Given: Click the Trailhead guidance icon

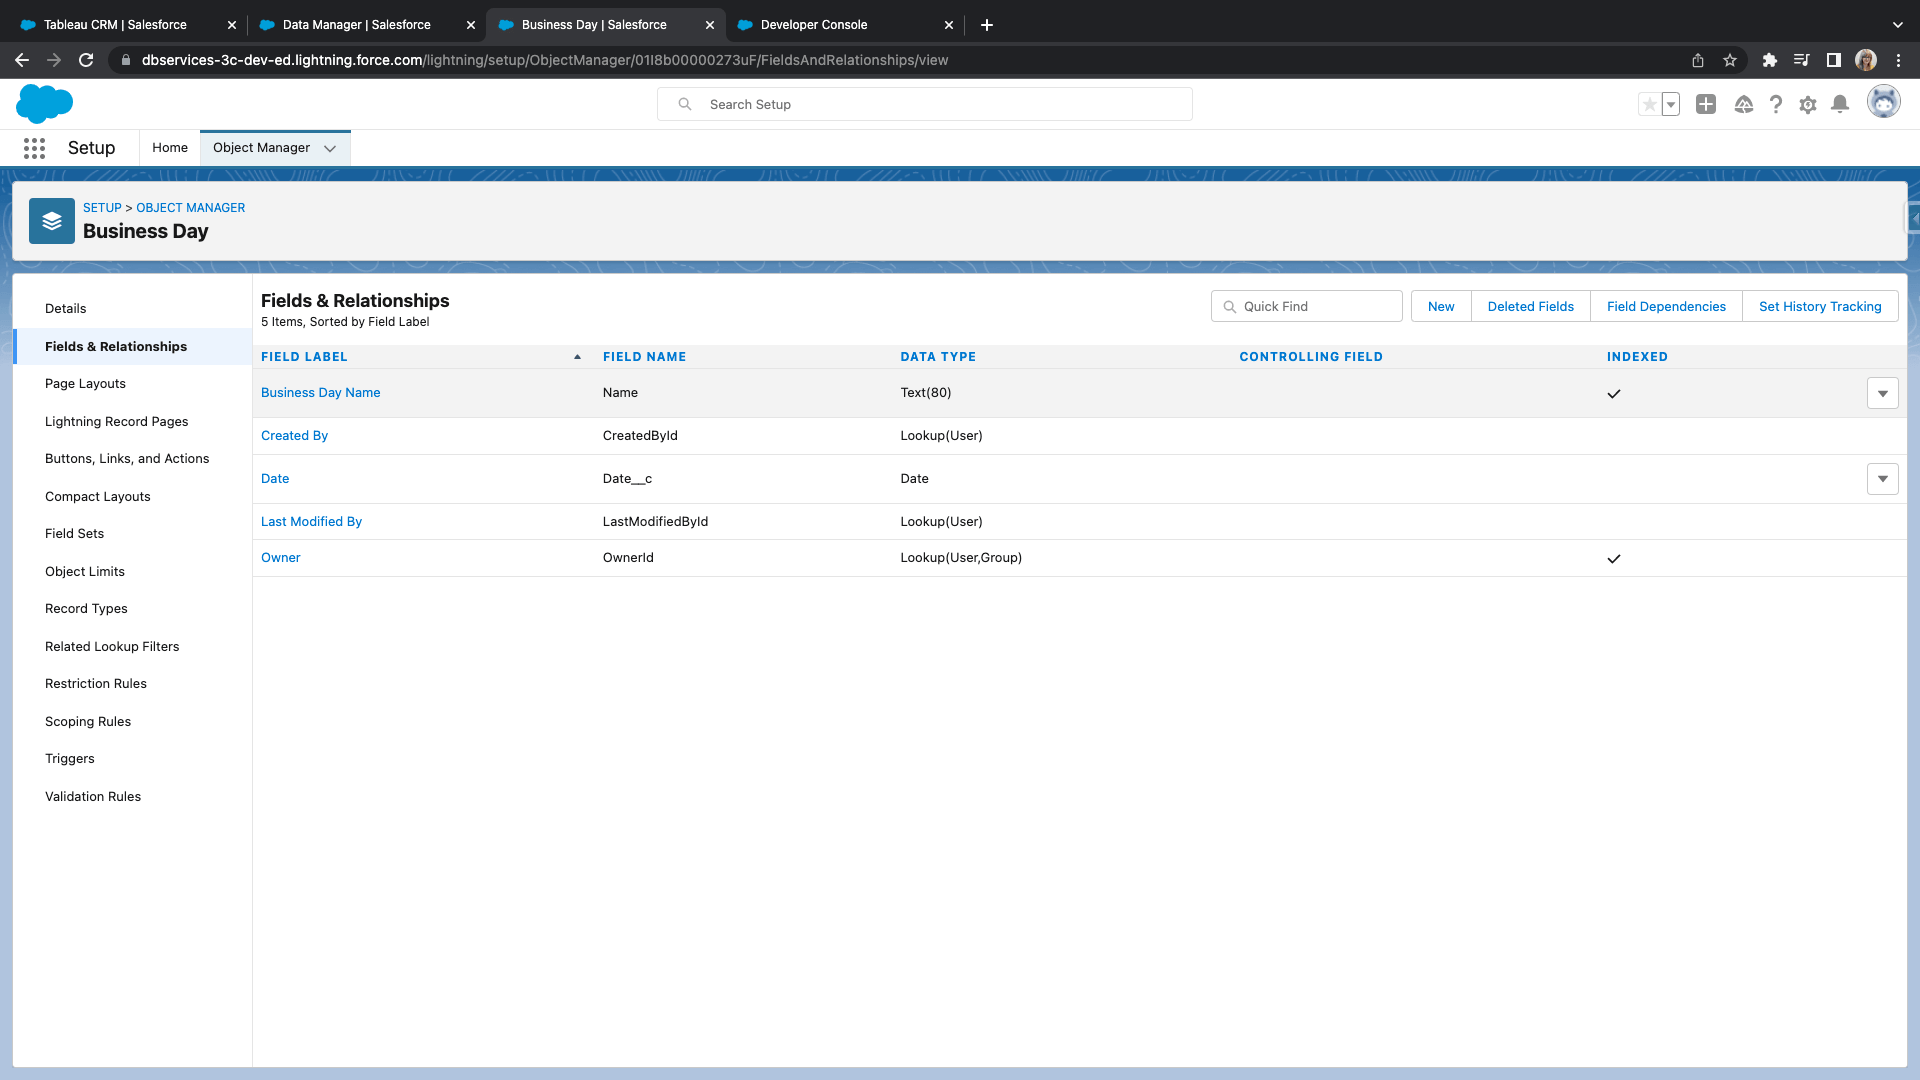Looking at the screenshot, I should pos(1743,104).
